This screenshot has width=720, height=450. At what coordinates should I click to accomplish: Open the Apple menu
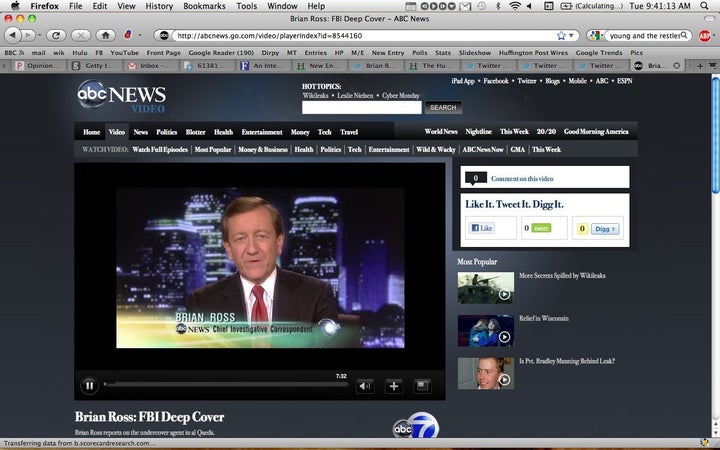(x=15, y=6)
